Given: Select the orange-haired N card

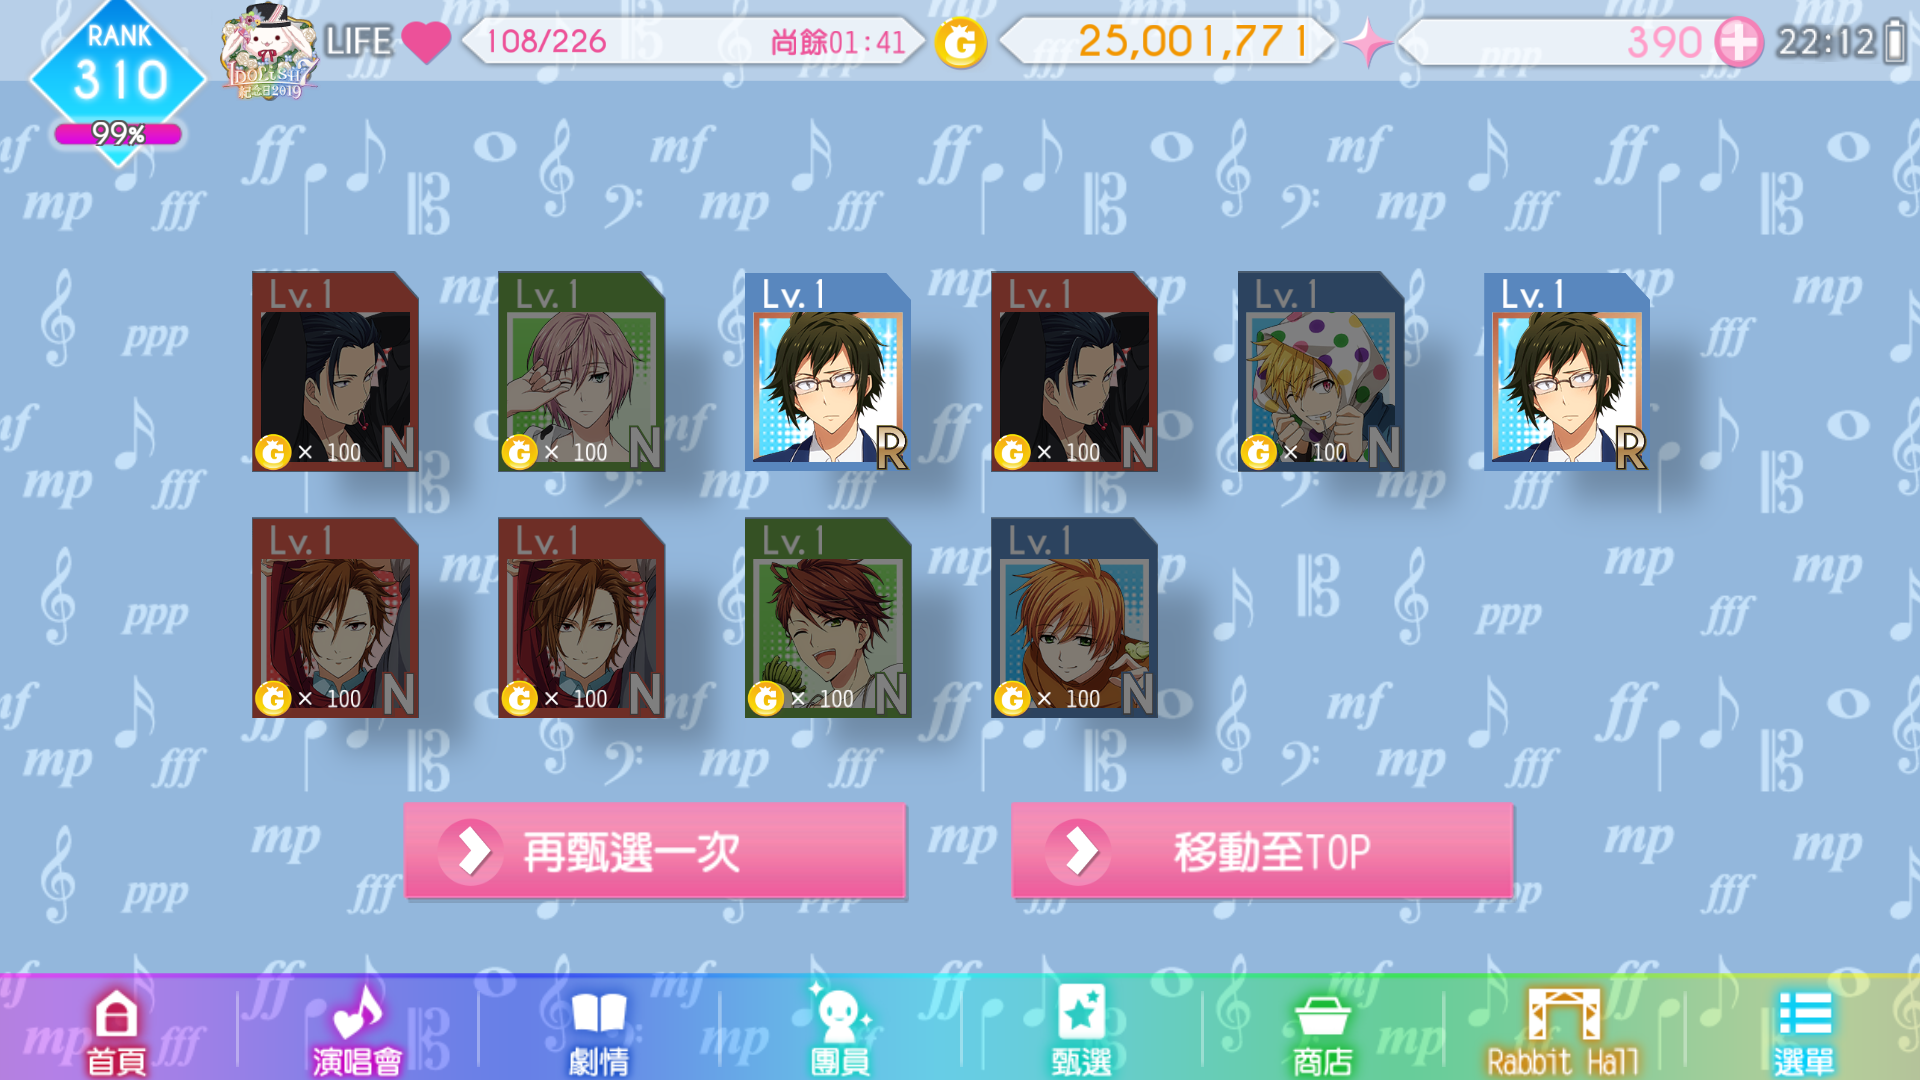Looking at the screenshot, I should pyautogui.click(x=1074, y=617).
